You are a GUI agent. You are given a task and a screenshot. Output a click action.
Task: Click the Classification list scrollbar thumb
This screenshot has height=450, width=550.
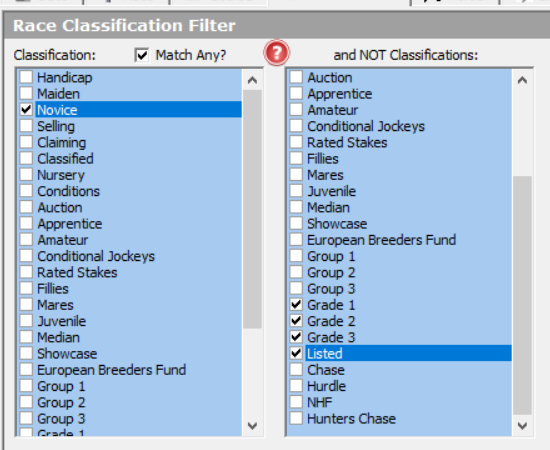point(252,209)
